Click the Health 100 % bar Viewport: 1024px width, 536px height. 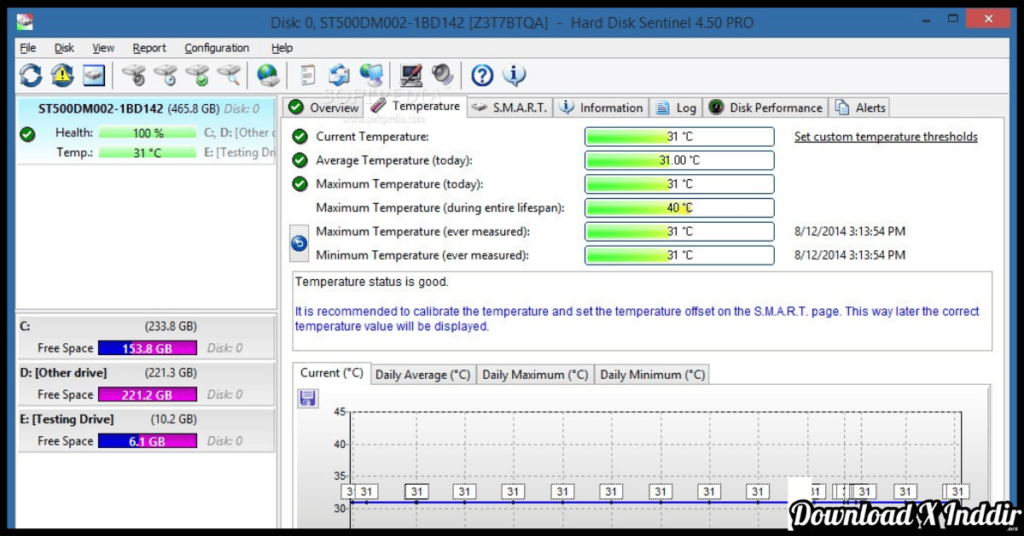147,133
